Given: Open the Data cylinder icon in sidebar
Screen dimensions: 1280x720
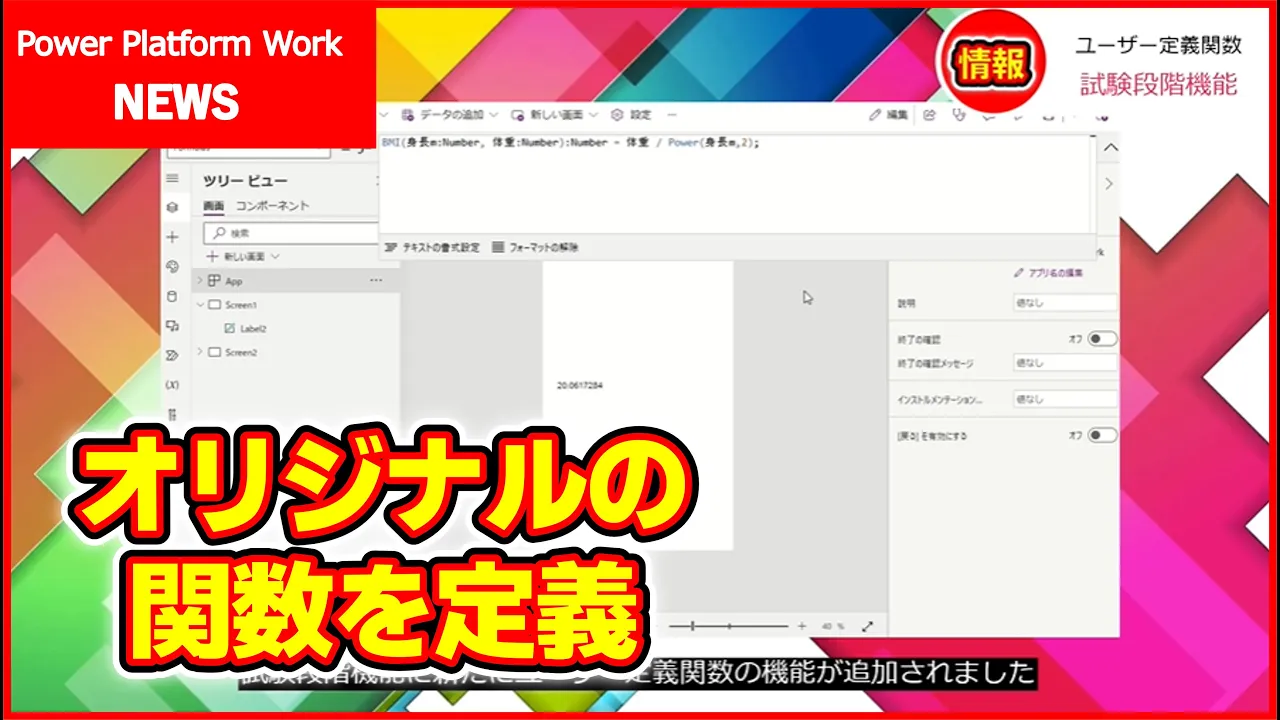Looking at the screenshot, I should [x=172, y=296].
